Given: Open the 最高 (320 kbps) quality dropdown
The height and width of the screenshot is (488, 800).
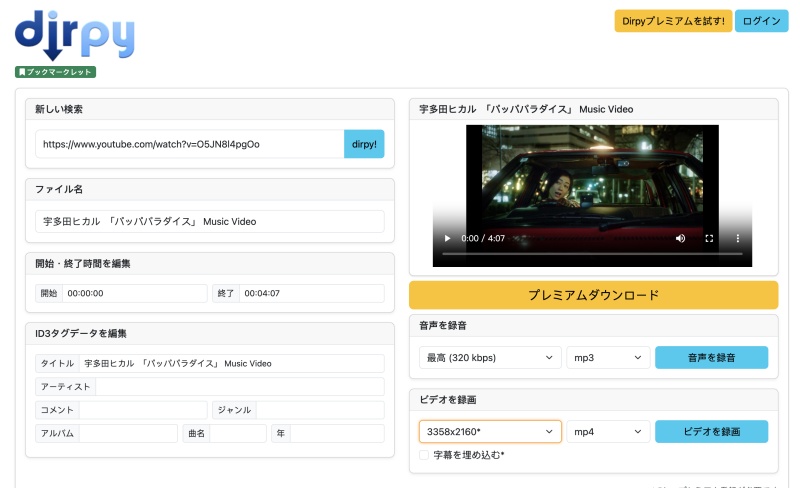Looking at the screenshot, I should point(490,358).
